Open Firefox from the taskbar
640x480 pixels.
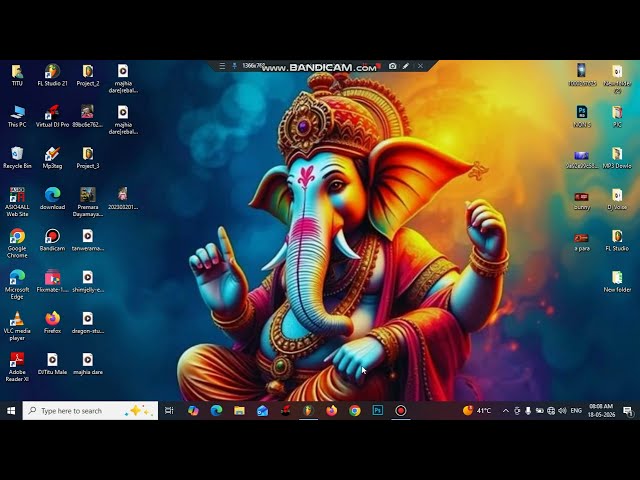pyautogui.click(x=332, y=411)
